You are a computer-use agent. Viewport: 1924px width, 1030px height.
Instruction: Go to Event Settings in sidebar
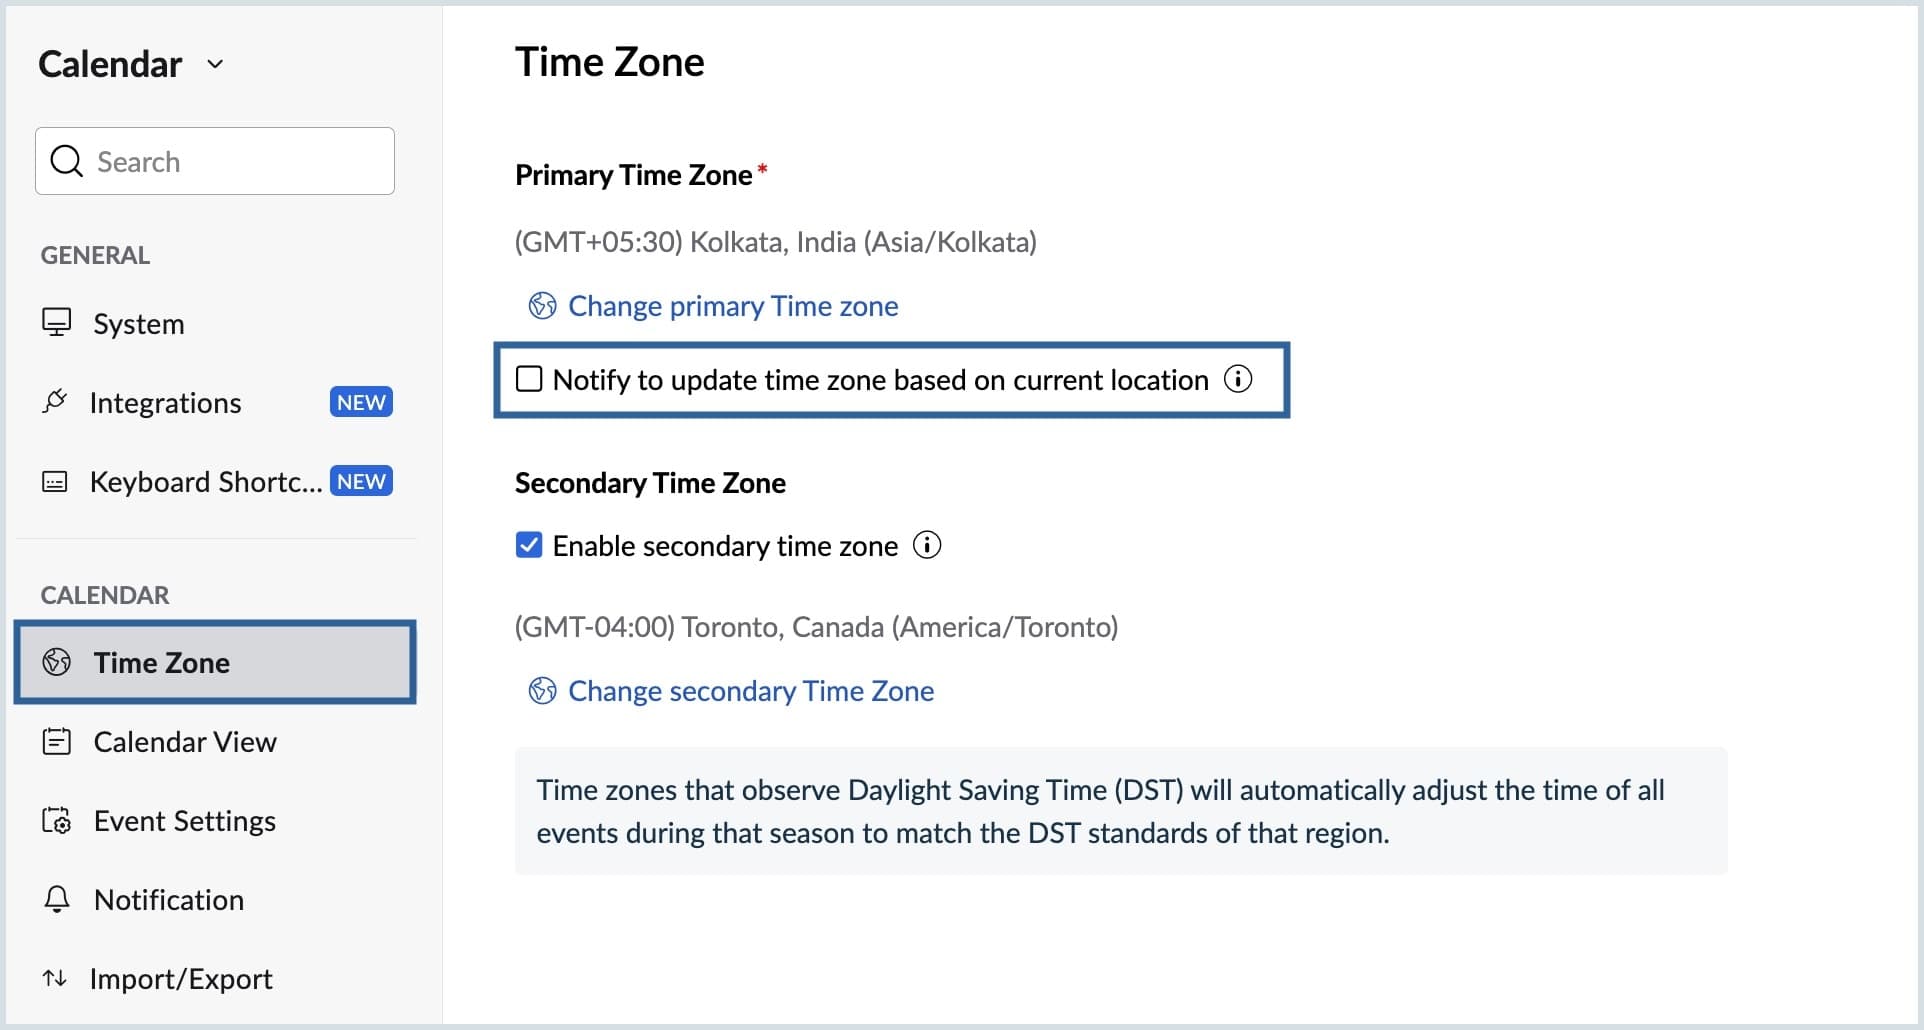click(x=185, y=821)
